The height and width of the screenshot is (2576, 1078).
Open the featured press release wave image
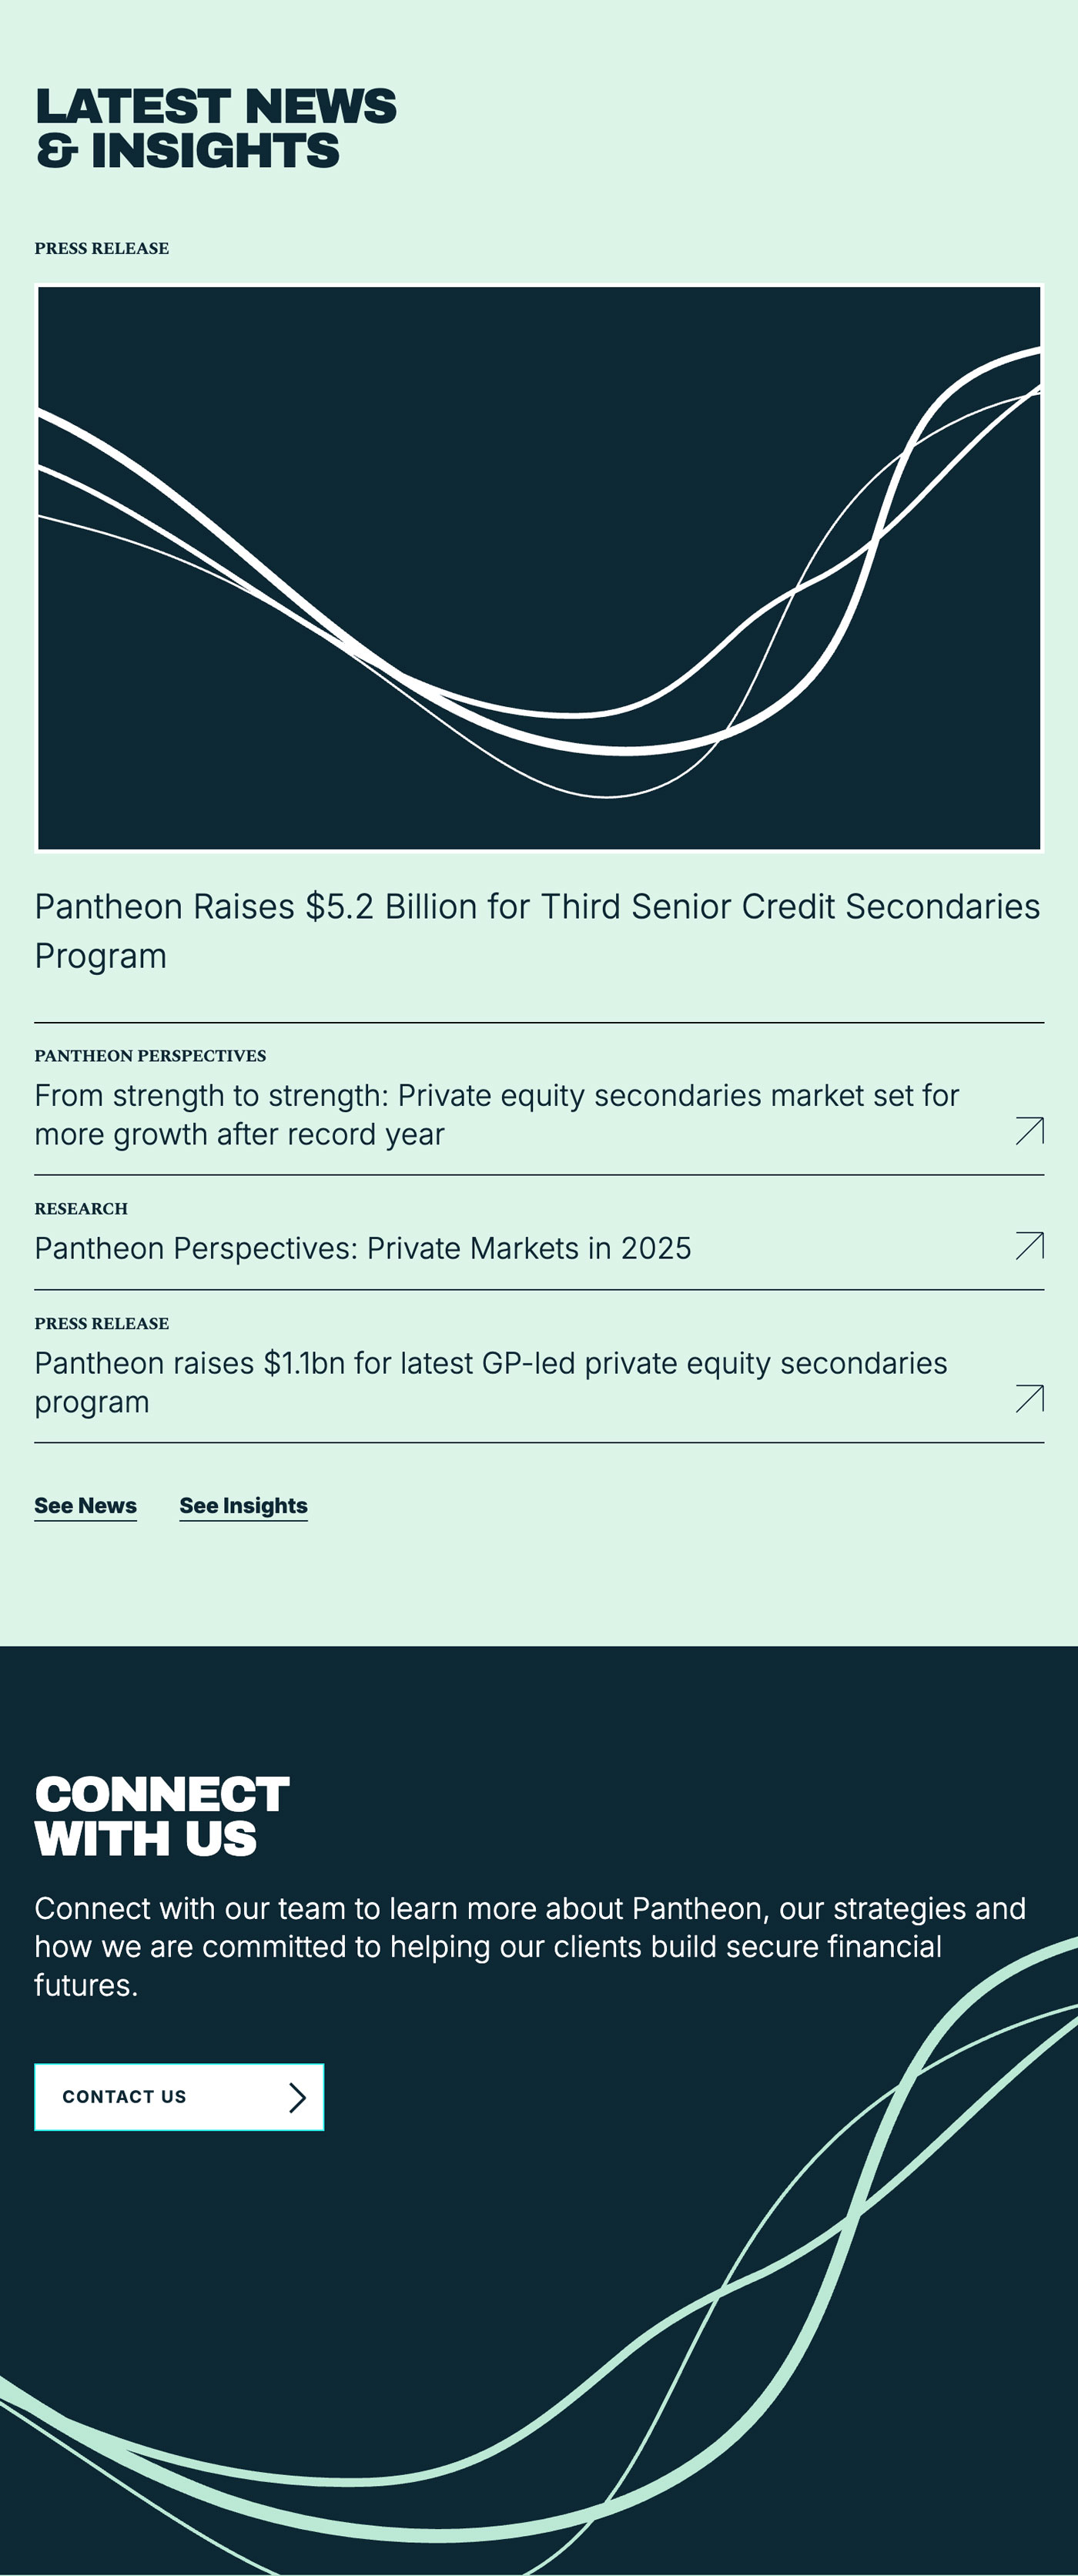click(539, 568)
